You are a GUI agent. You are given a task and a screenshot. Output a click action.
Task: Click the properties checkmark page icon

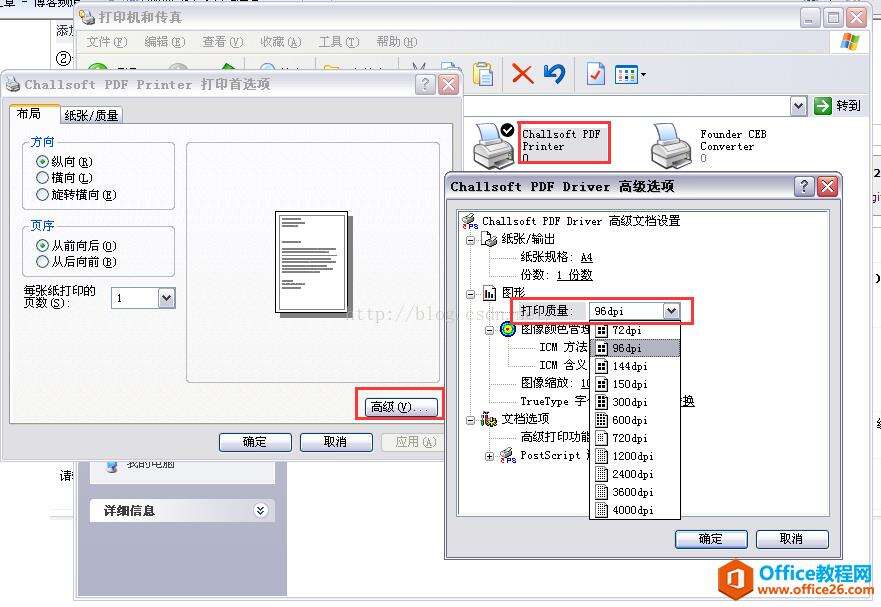(x=595, y=74)
